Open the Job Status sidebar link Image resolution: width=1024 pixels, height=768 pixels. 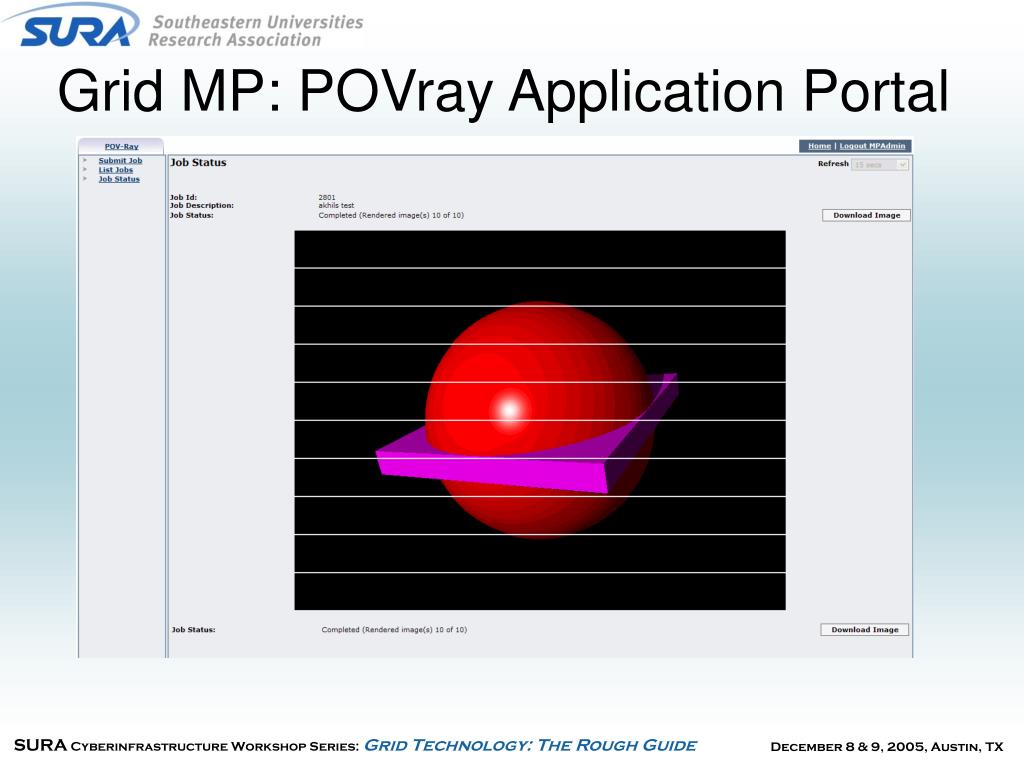point(119,179)
